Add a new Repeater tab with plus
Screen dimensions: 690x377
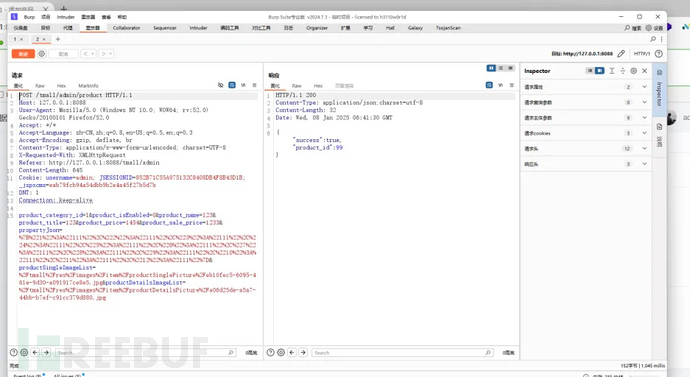(58, 39)
